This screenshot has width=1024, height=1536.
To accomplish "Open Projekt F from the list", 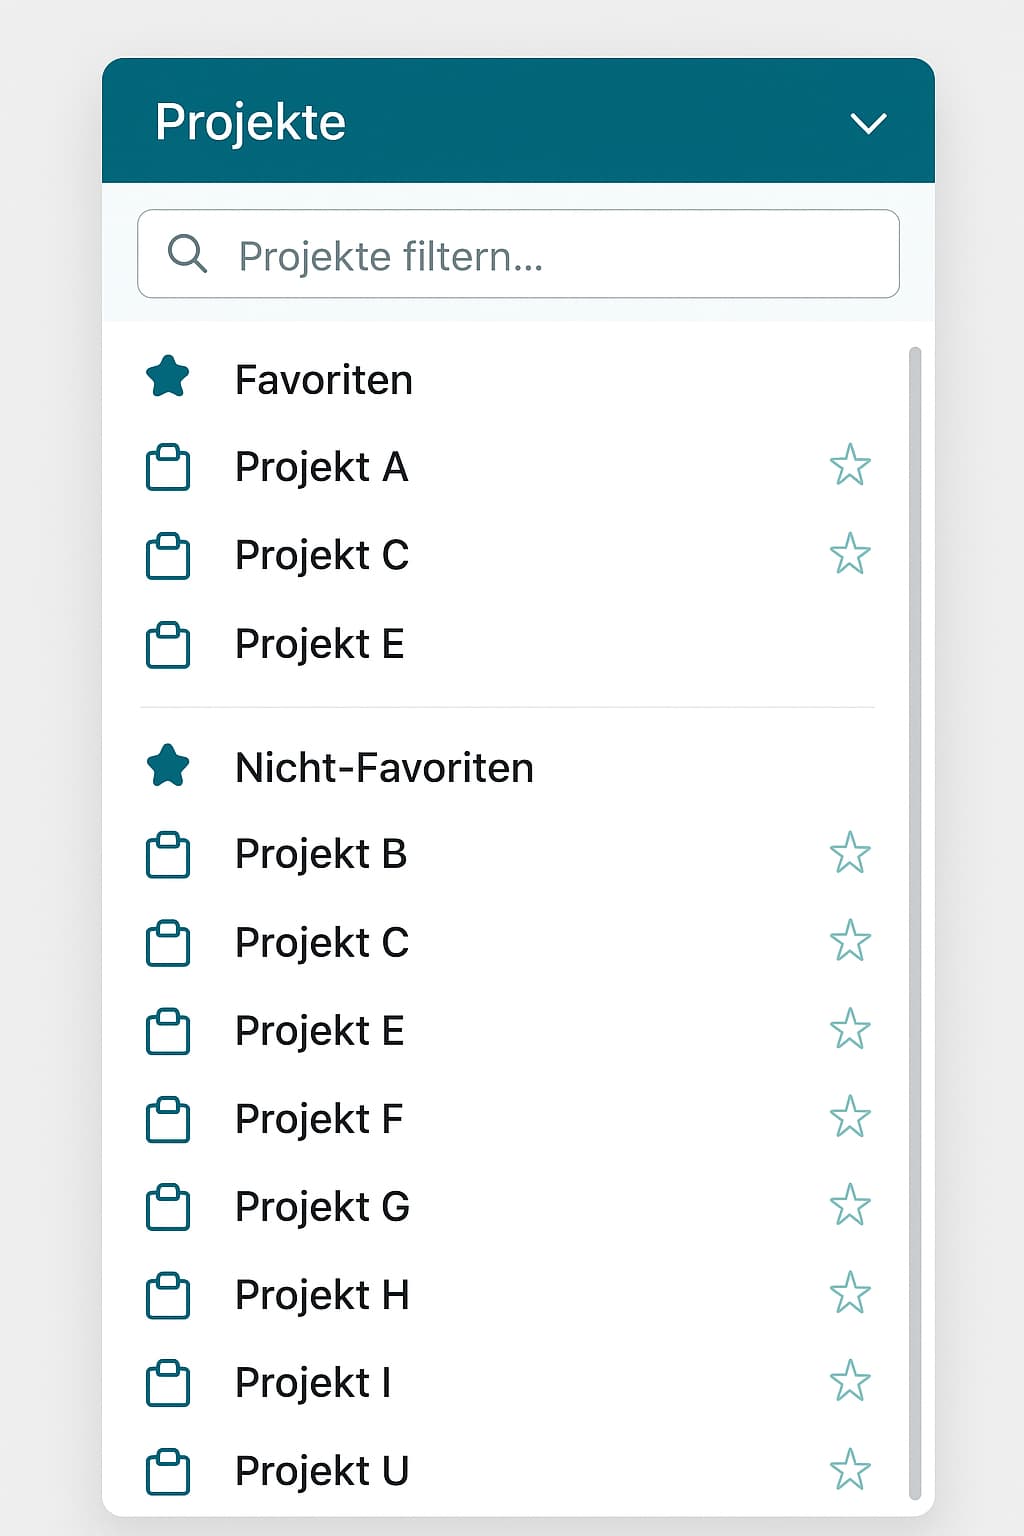I will click(318, 1119).
